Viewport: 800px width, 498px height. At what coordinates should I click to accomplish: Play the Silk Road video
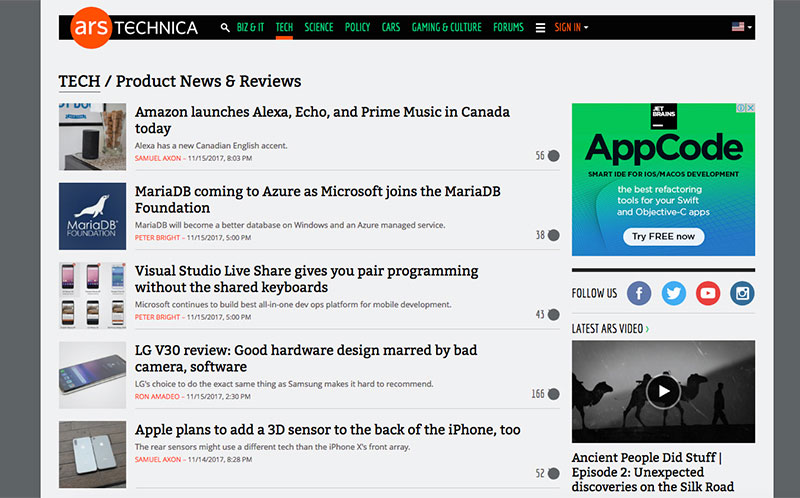(x=663, y=391)
